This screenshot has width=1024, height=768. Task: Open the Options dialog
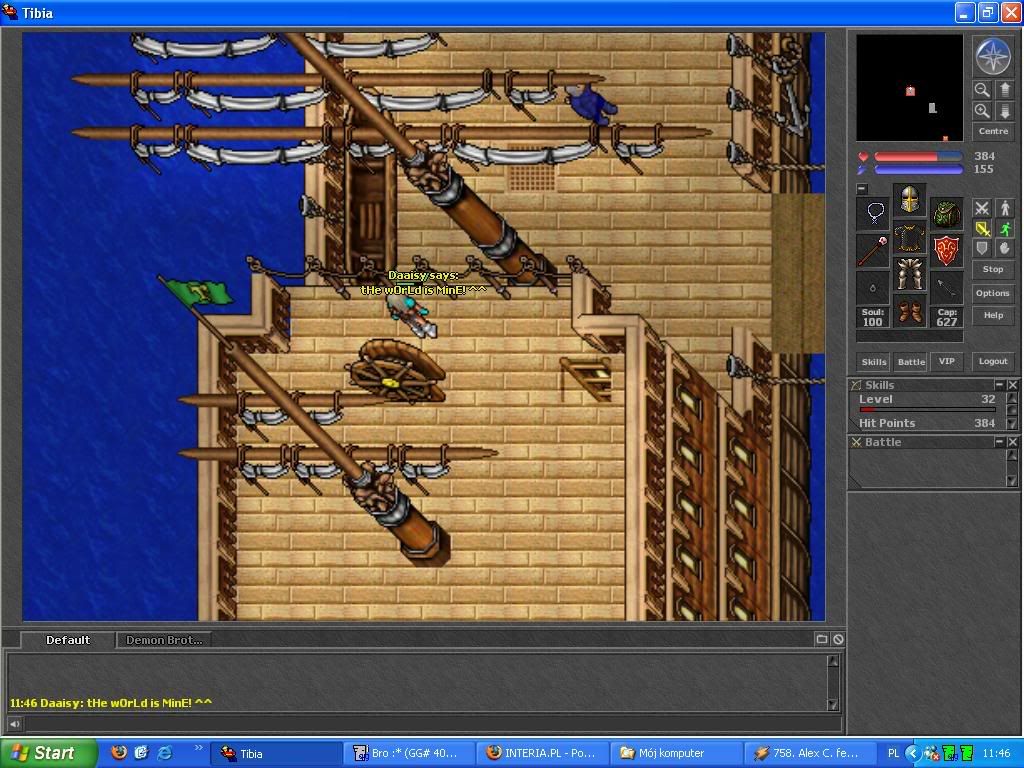tap(993, 293)
